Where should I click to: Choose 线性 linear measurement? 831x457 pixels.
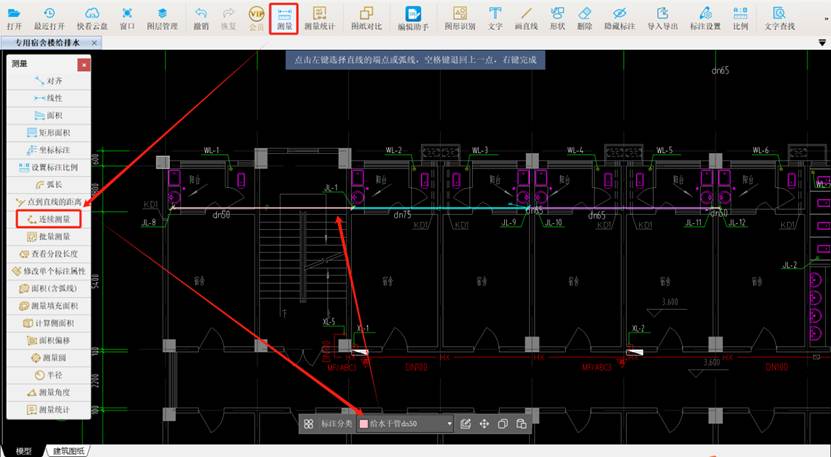point(49,98)
